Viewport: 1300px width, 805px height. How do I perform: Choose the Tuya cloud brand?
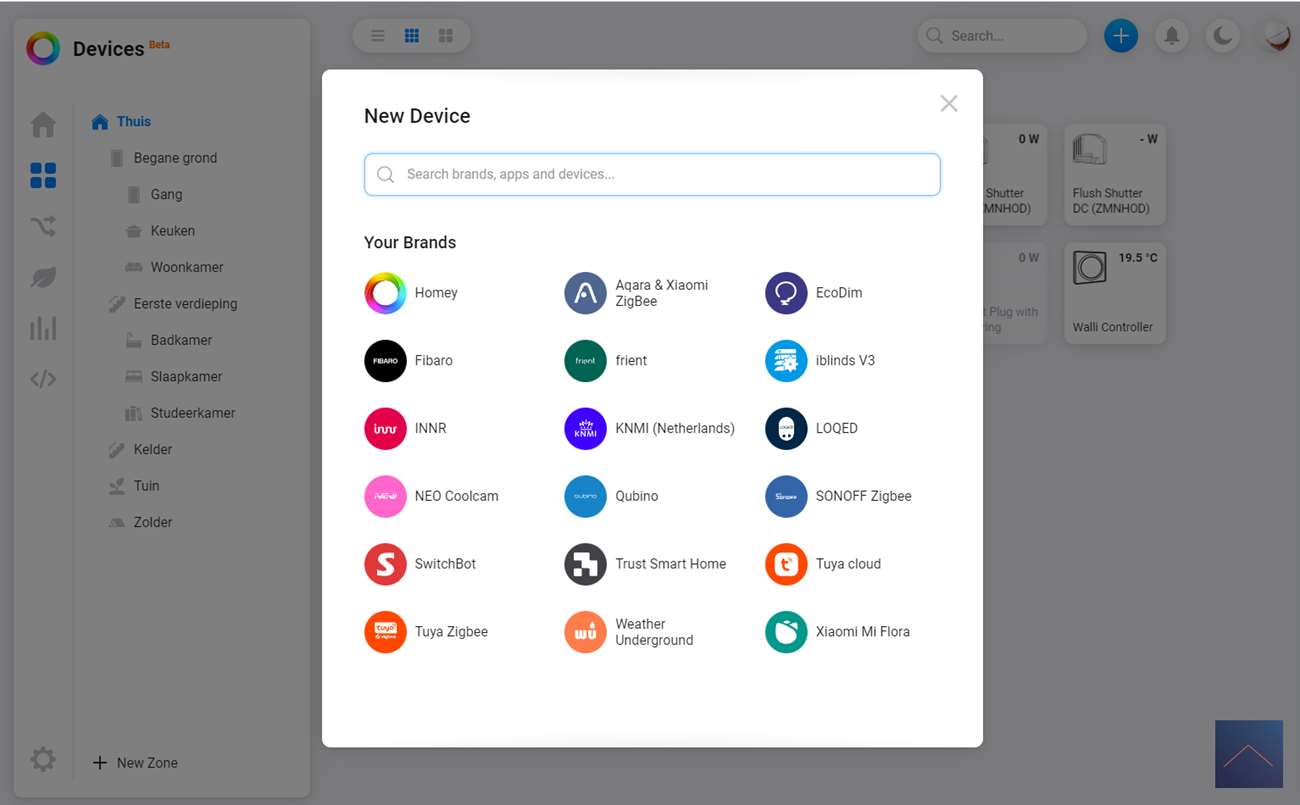click(x=824, y=564)
